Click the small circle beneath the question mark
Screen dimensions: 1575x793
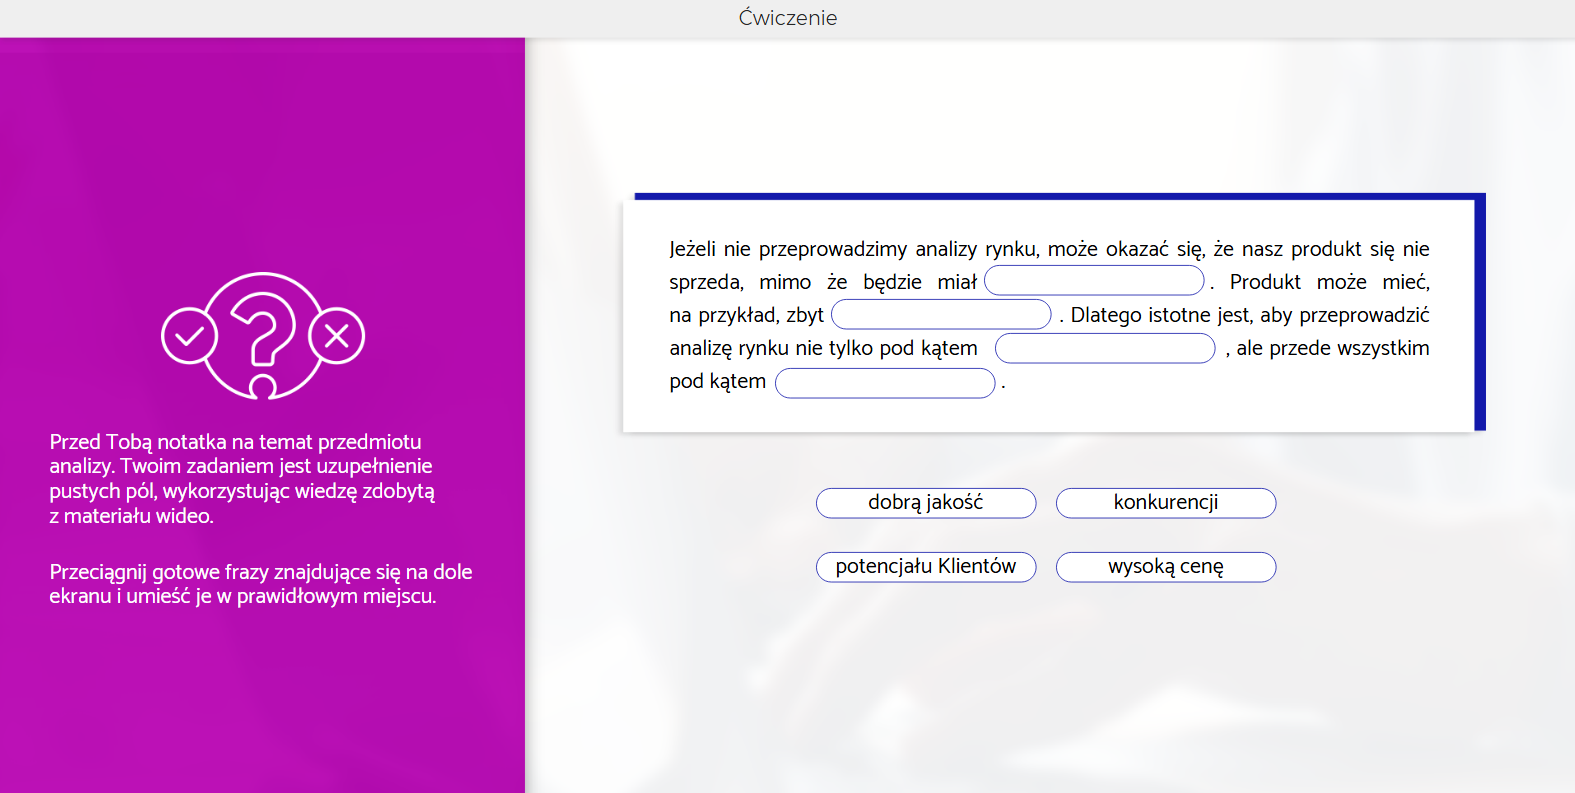pos(263,387)
